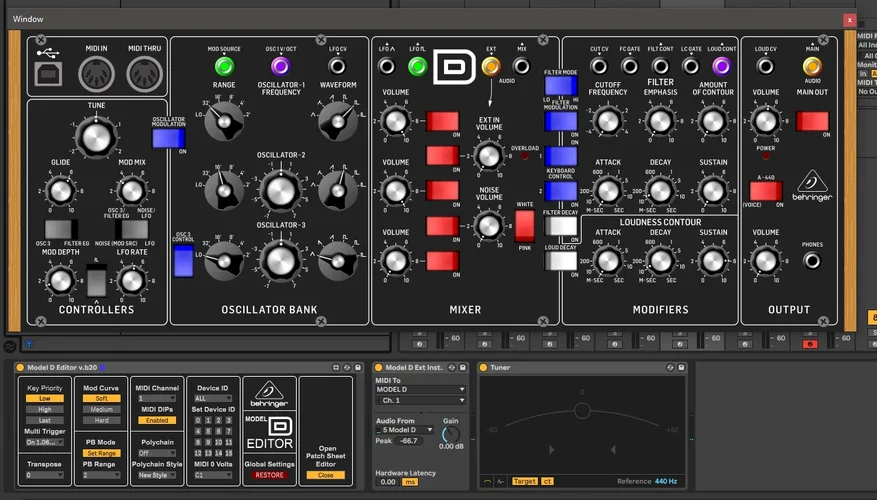Toggle red switch beside EXT IN VOLUME knob
877x500 pixels.
tap(442, 156)
